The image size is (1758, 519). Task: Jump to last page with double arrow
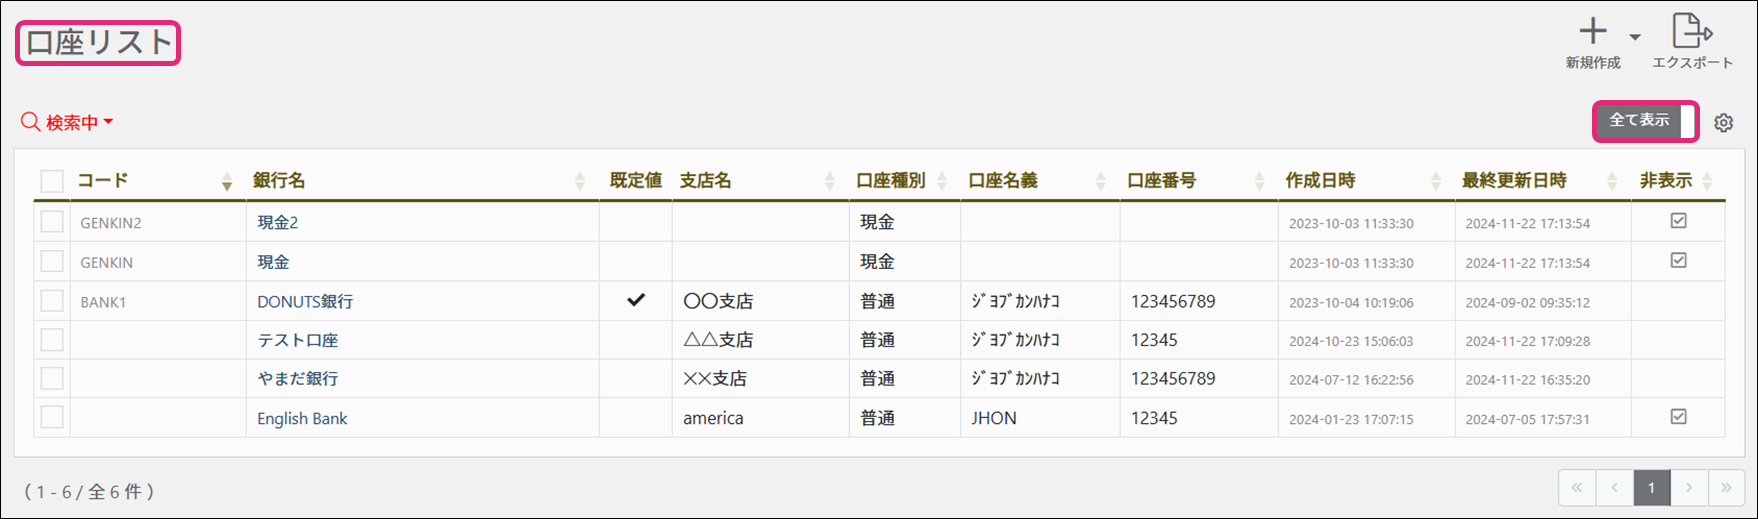[1726, 488]
